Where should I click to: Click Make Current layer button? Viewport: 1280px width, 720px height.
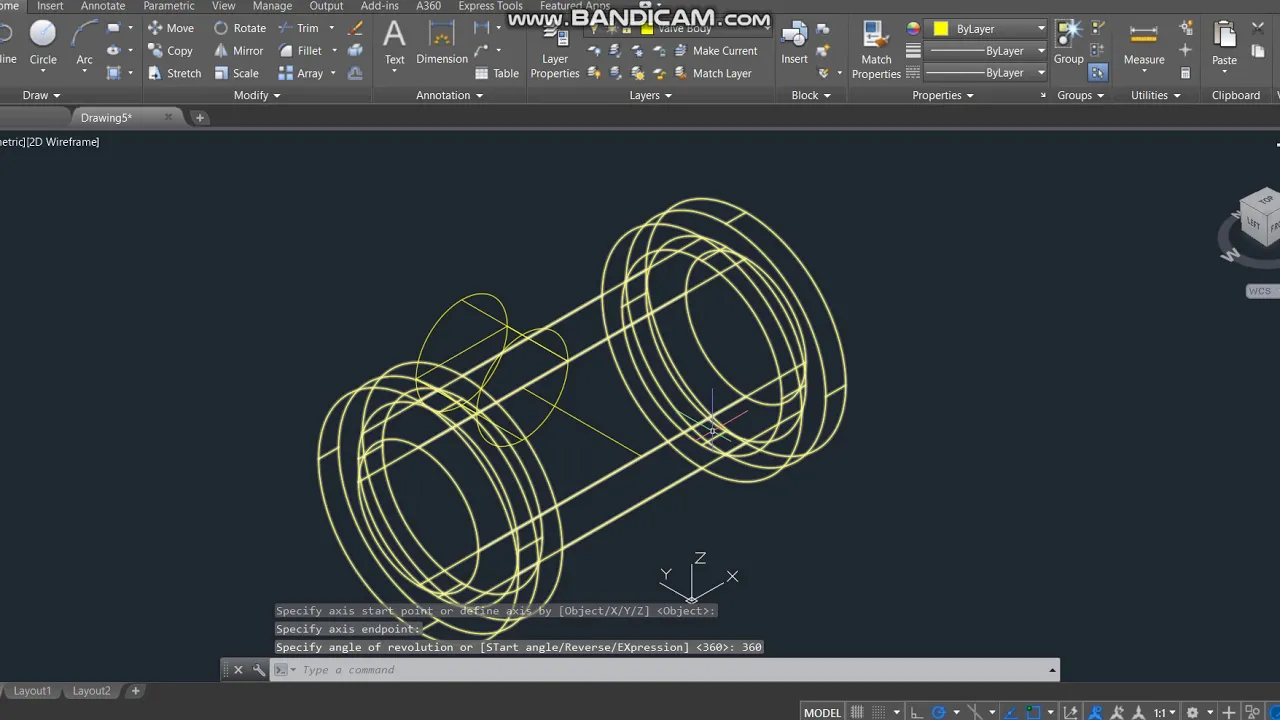(x=715, y=51)
